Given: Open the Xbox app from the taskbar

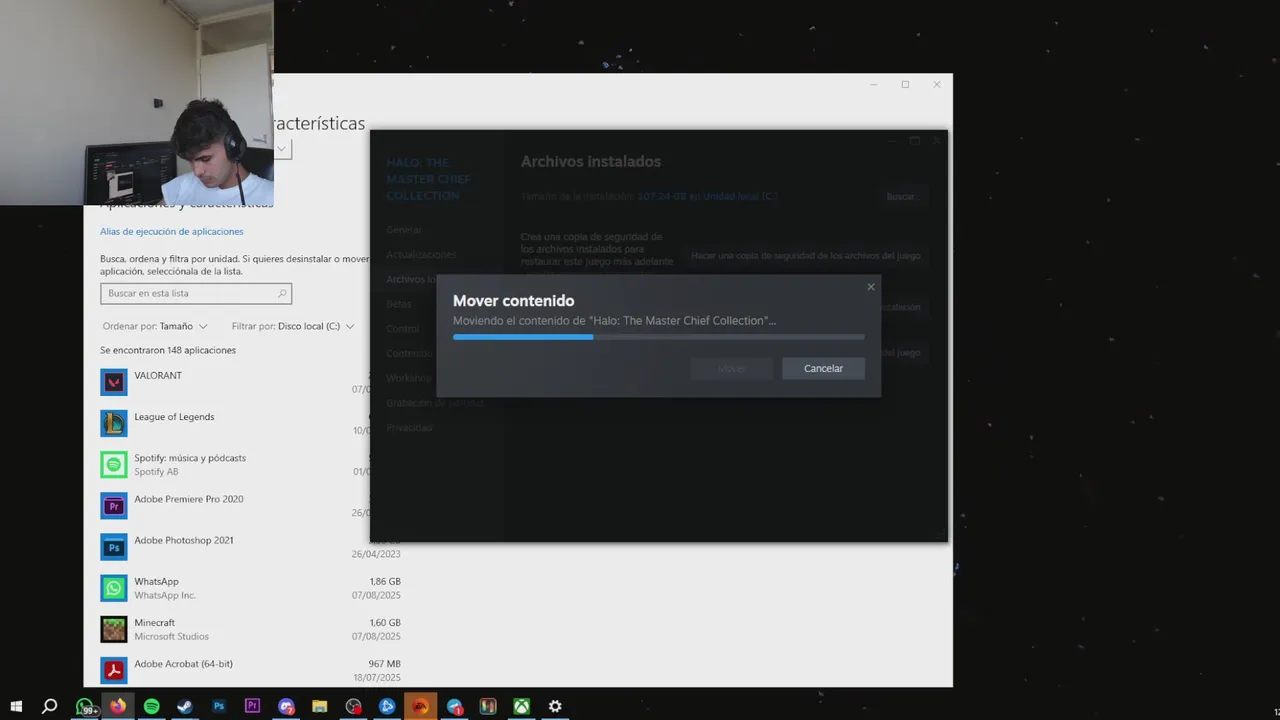Looking at the screenshot, I should [522, 706].
